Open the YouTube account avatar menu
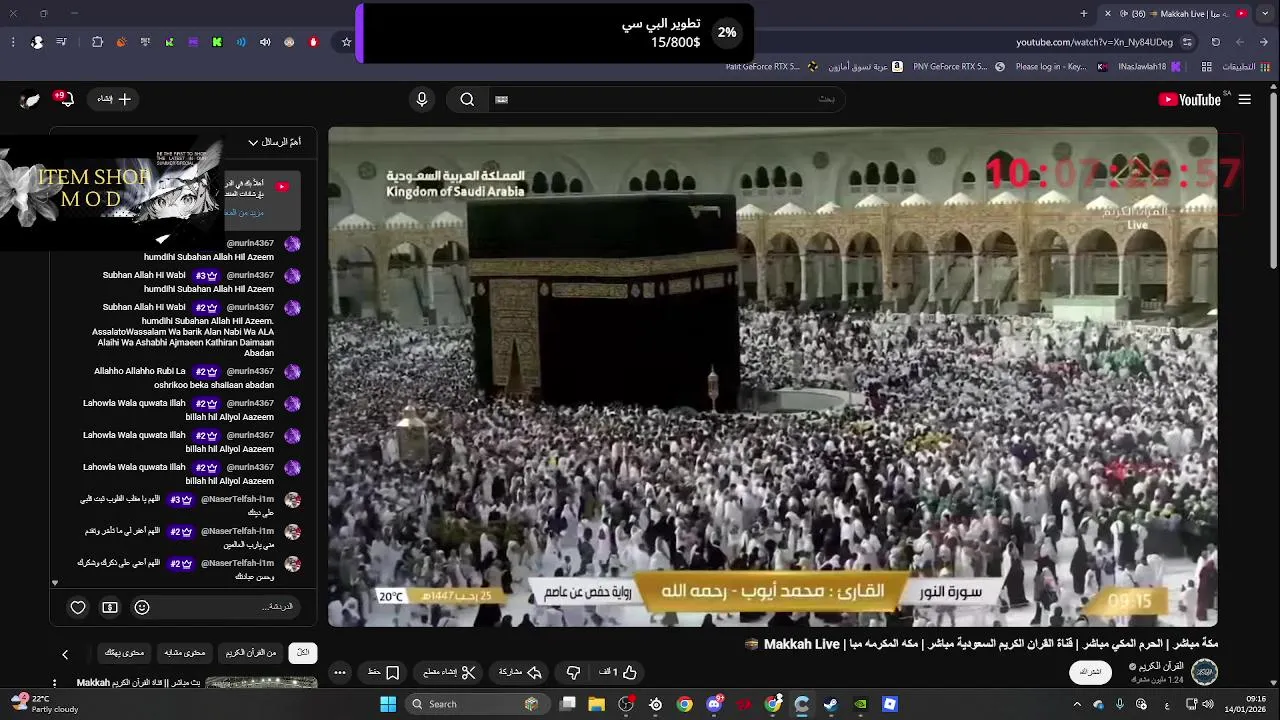1280x720 pixels. (x=31, y=99)
